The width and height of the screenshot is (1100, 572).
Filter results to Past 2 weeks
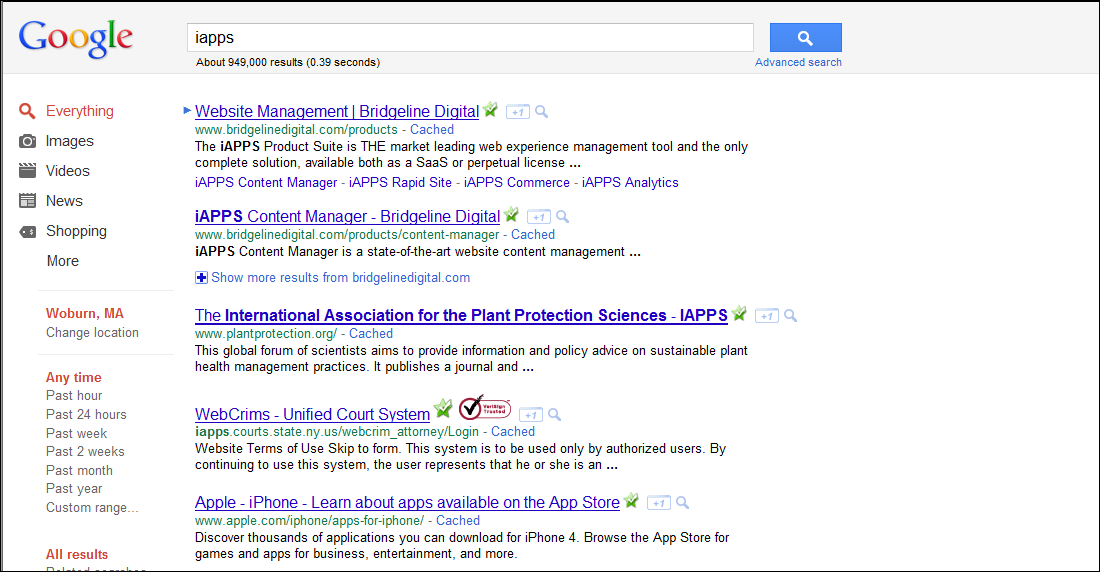click(85, 452)
